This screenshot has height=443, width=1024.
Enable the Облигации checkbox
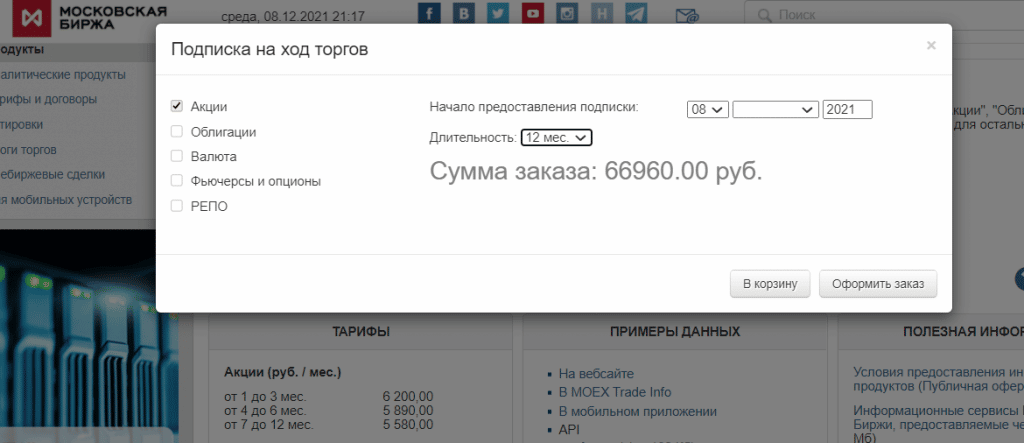click(176, 131)
